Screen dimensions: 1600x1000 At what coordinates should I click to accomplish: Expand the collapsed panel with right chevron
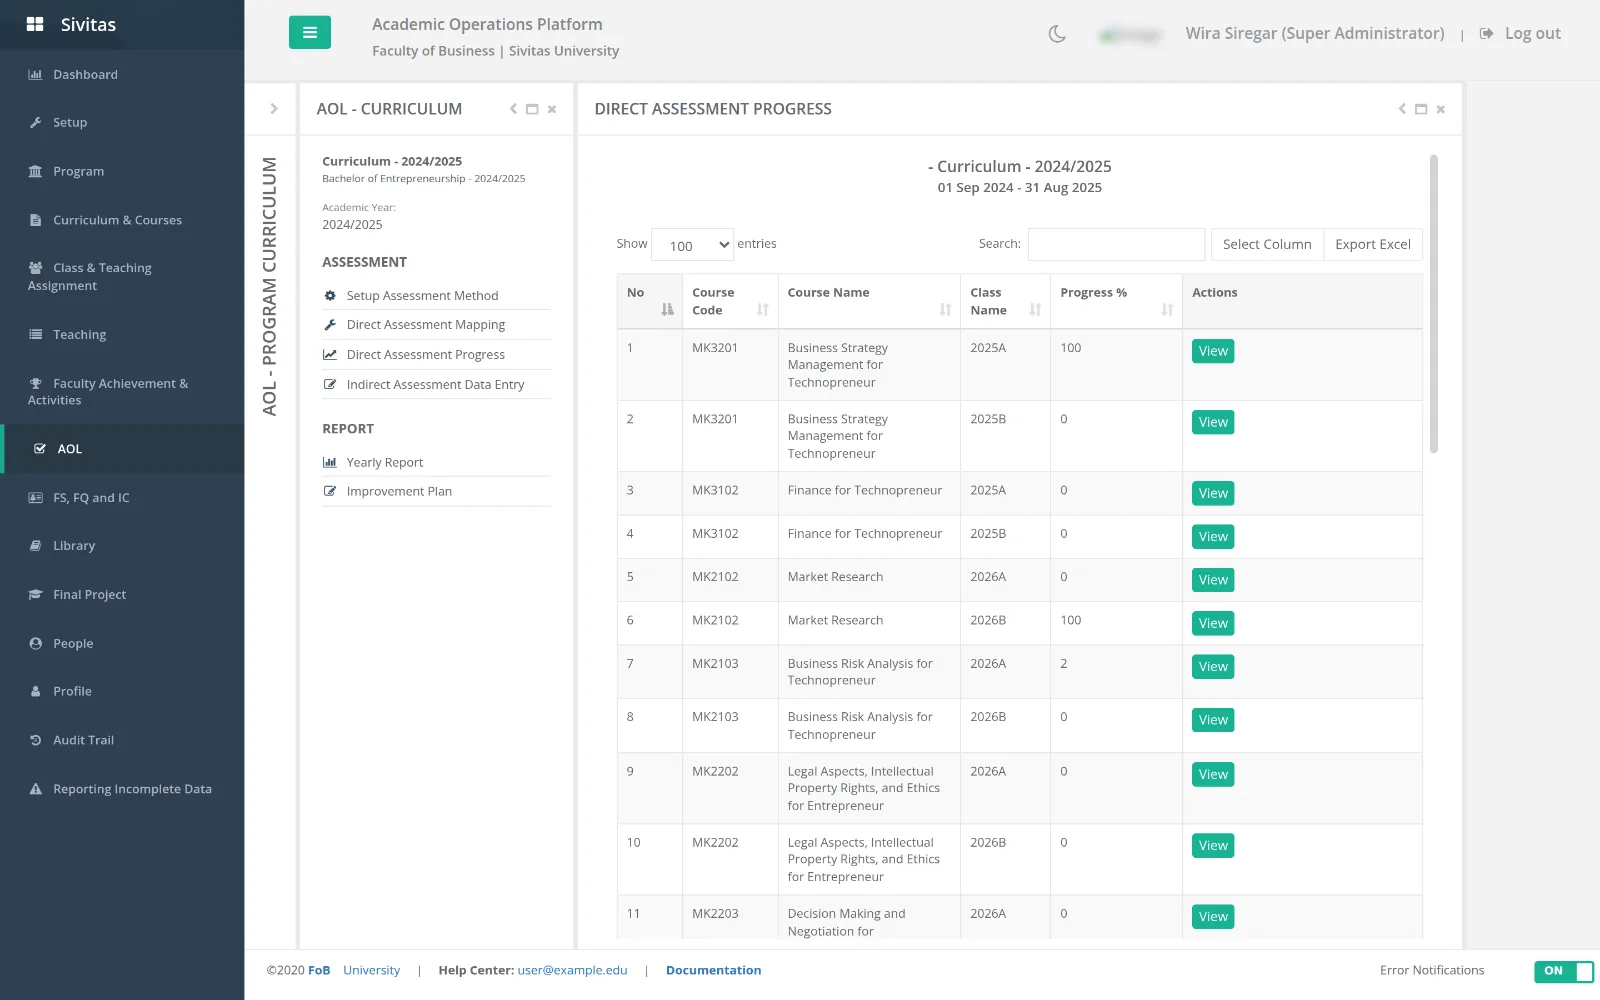point(273,108)
